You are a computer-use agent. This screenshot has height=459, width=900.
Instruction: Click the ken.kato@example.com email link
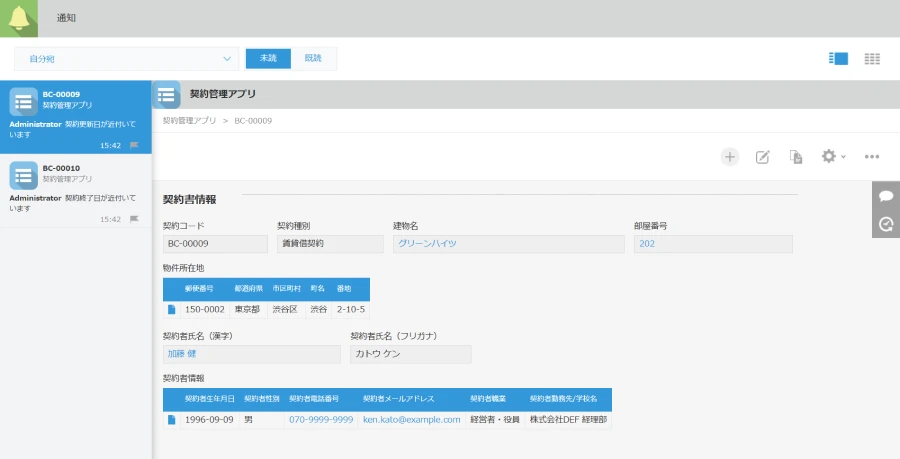(x=412, y=419)
